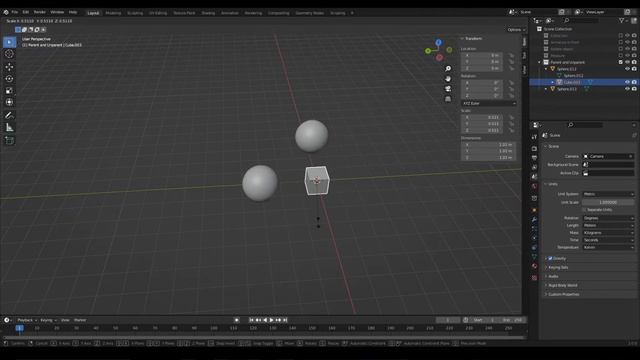Click the Blender logo menu icon
Image resolution: width=640 pixels, height=360 pixels.
click(6, 12)
